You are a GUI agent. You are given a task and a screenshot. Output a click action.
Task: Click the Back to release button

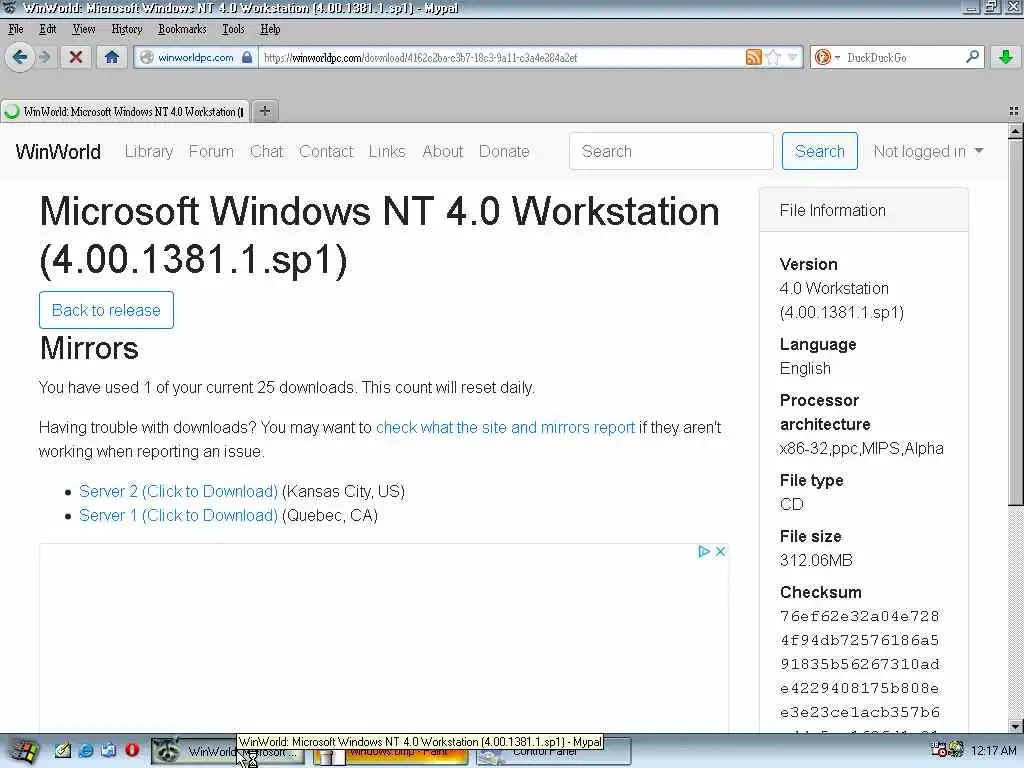(106, 310)
